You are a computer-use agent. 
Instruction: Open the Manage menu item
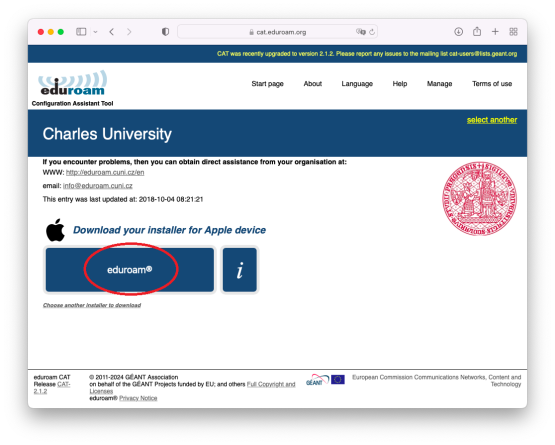coord(439,84)
